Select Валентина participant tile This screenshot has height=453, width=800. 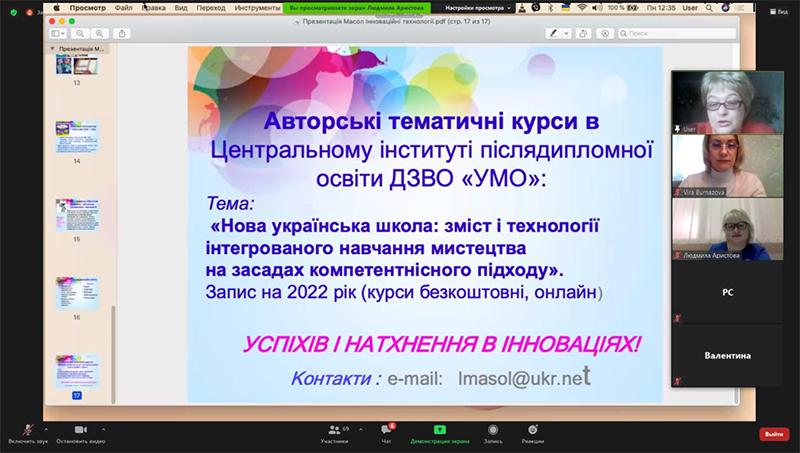[x=727, y=355]
